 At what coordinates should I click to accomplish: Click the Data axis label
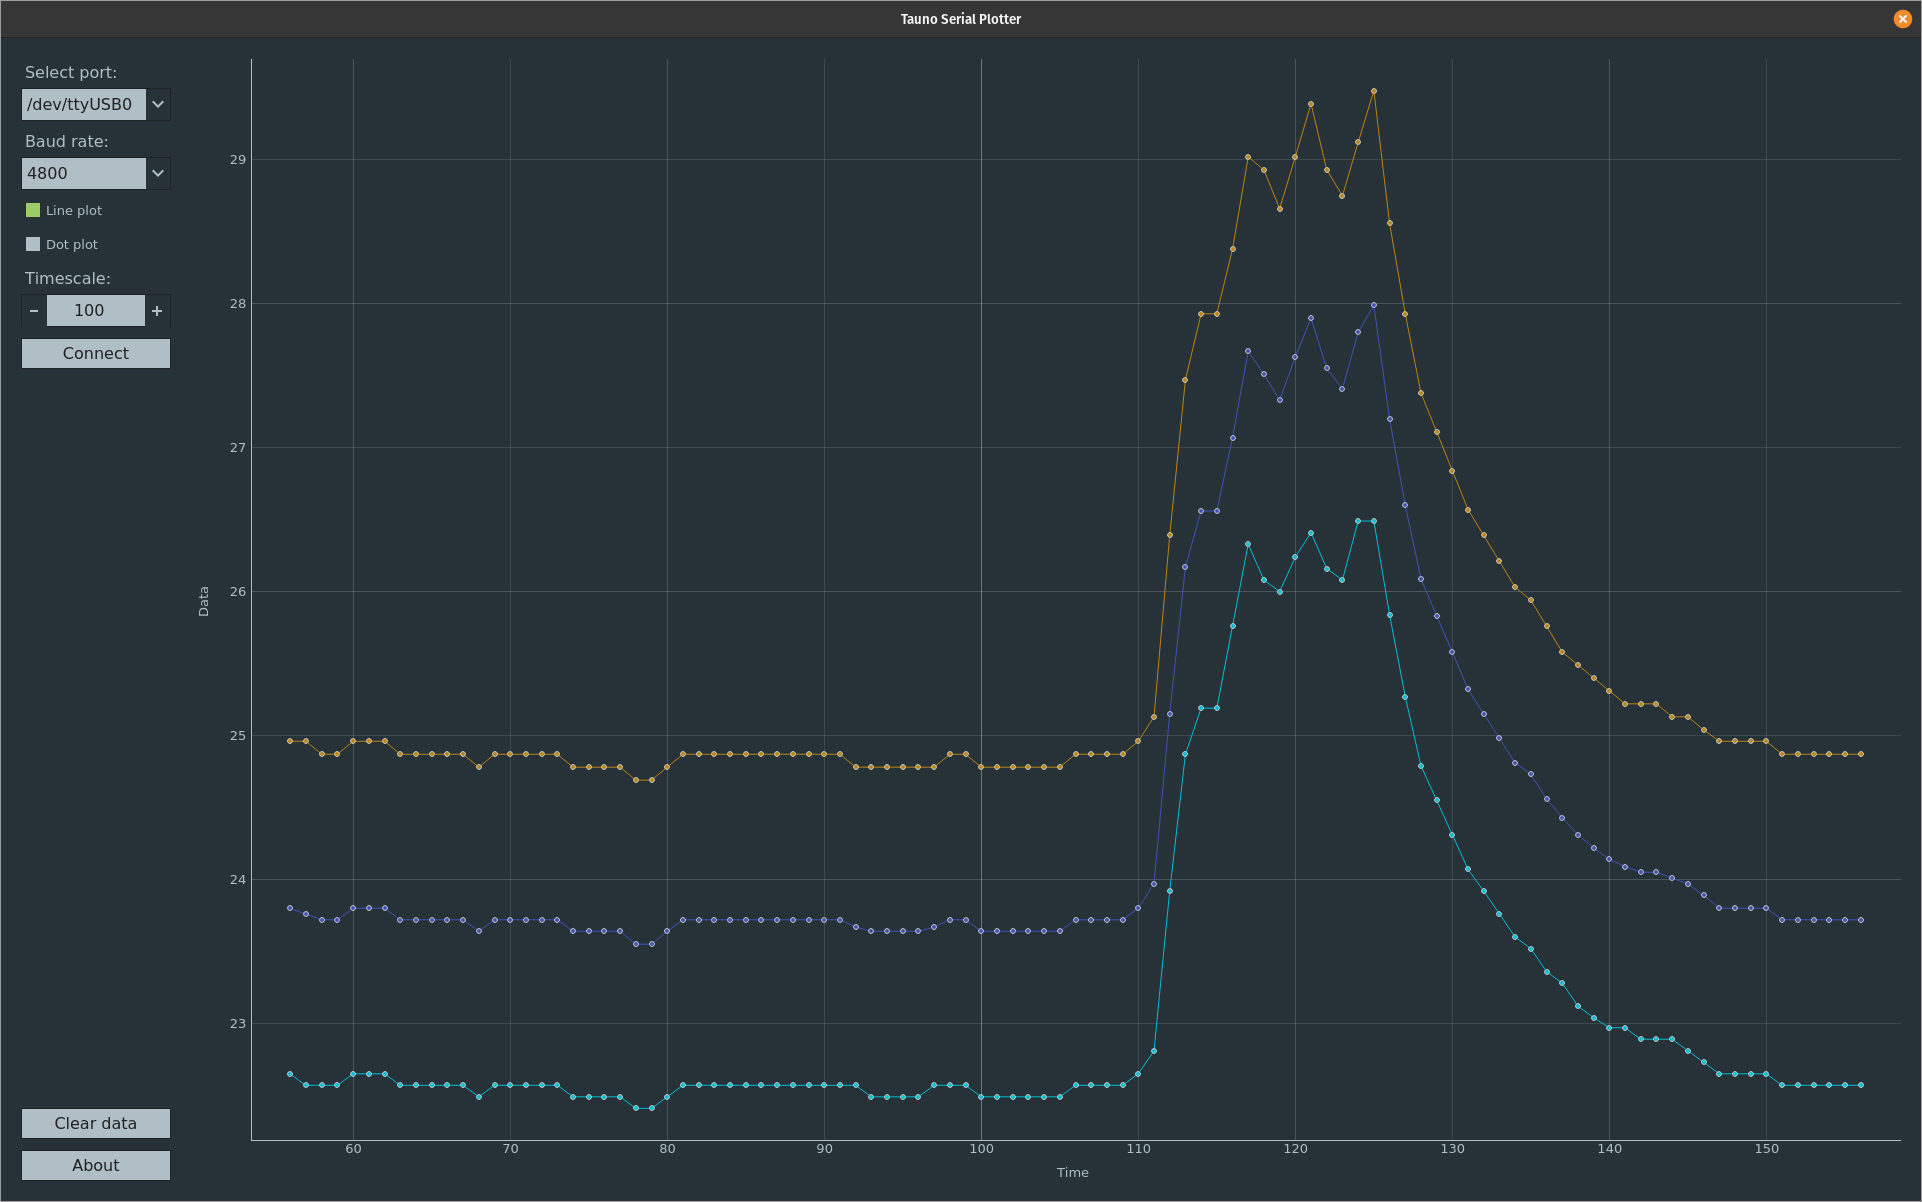pyautogui.click(x=204, y=601)
